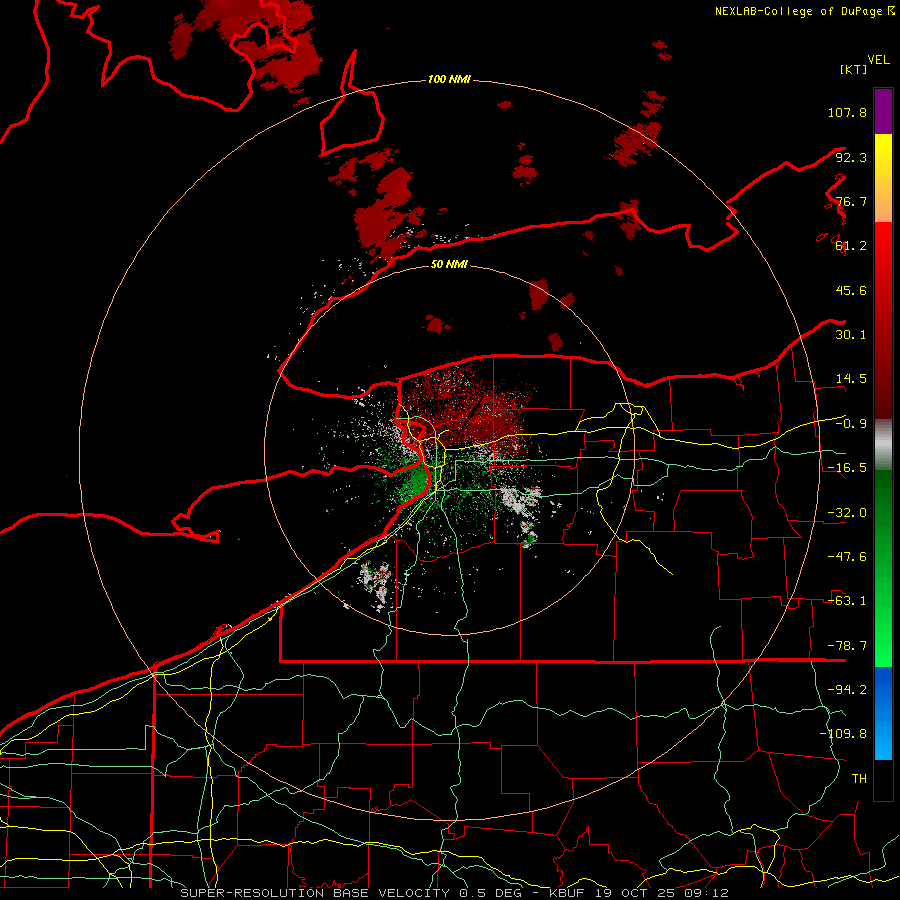This screenshot has height=900, width=900.
Task: Select the -16.5 velocity scale value
Action: point(847,468)
